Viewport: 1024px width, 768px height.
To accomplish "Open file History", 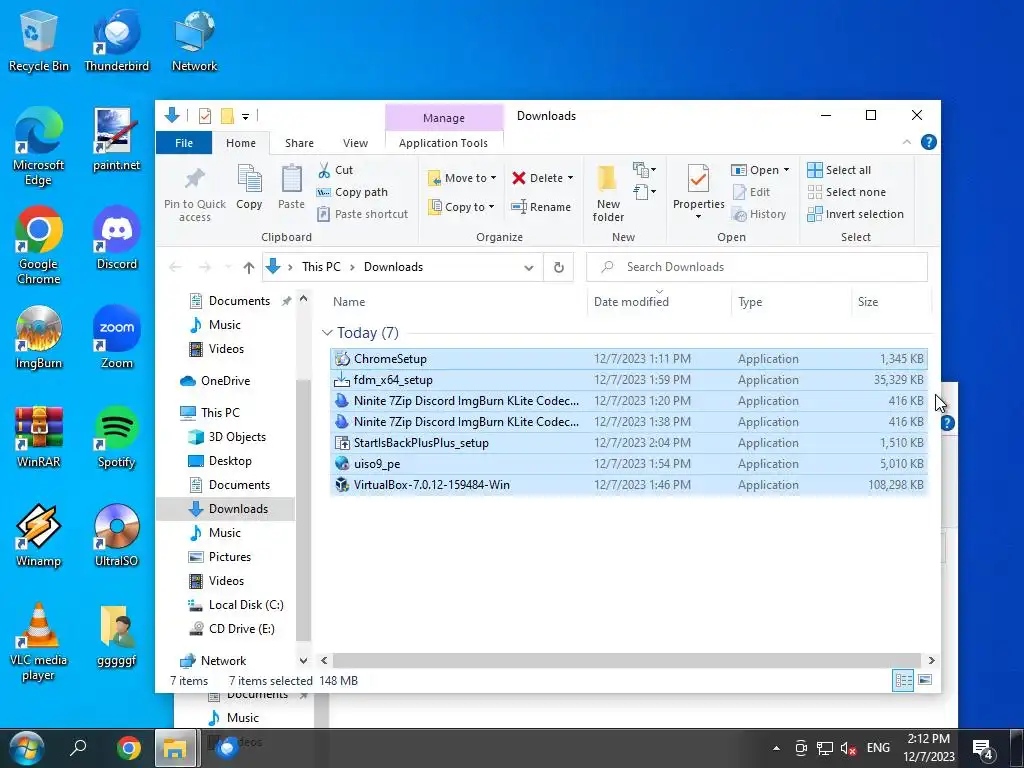I will click(759, 214).
